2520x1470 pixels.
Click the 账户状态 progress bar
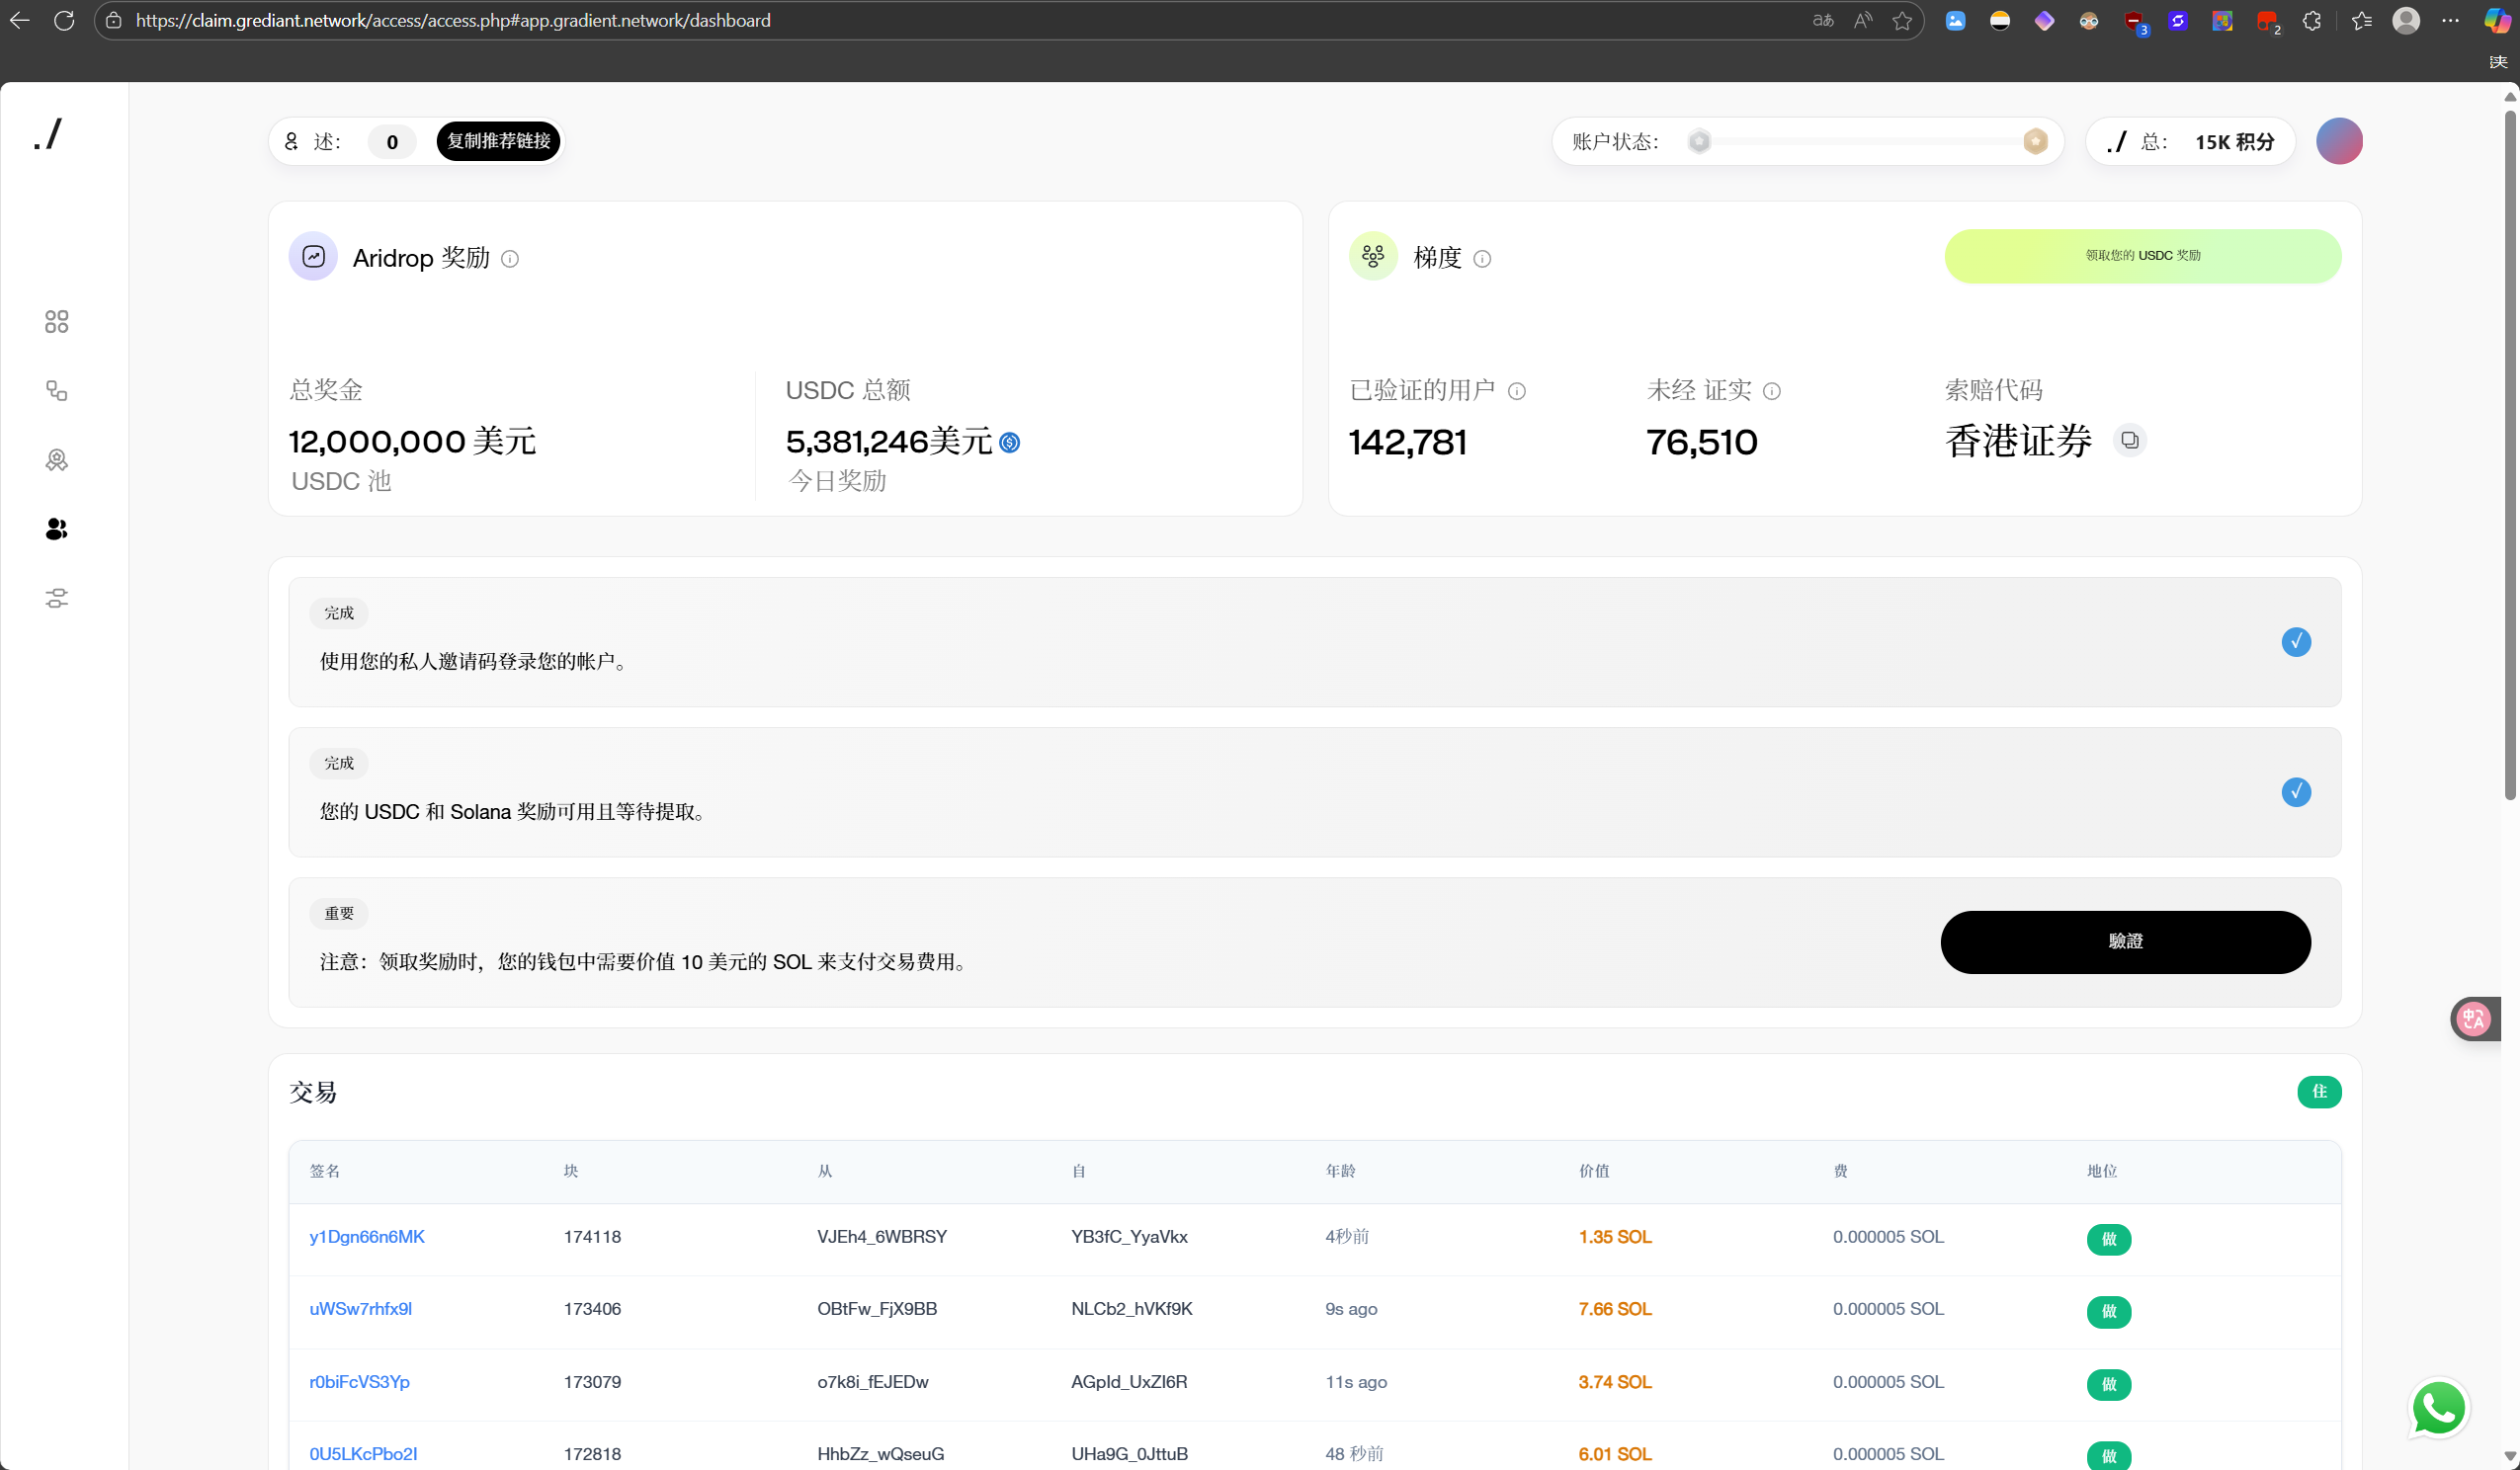coord(1867,141)
